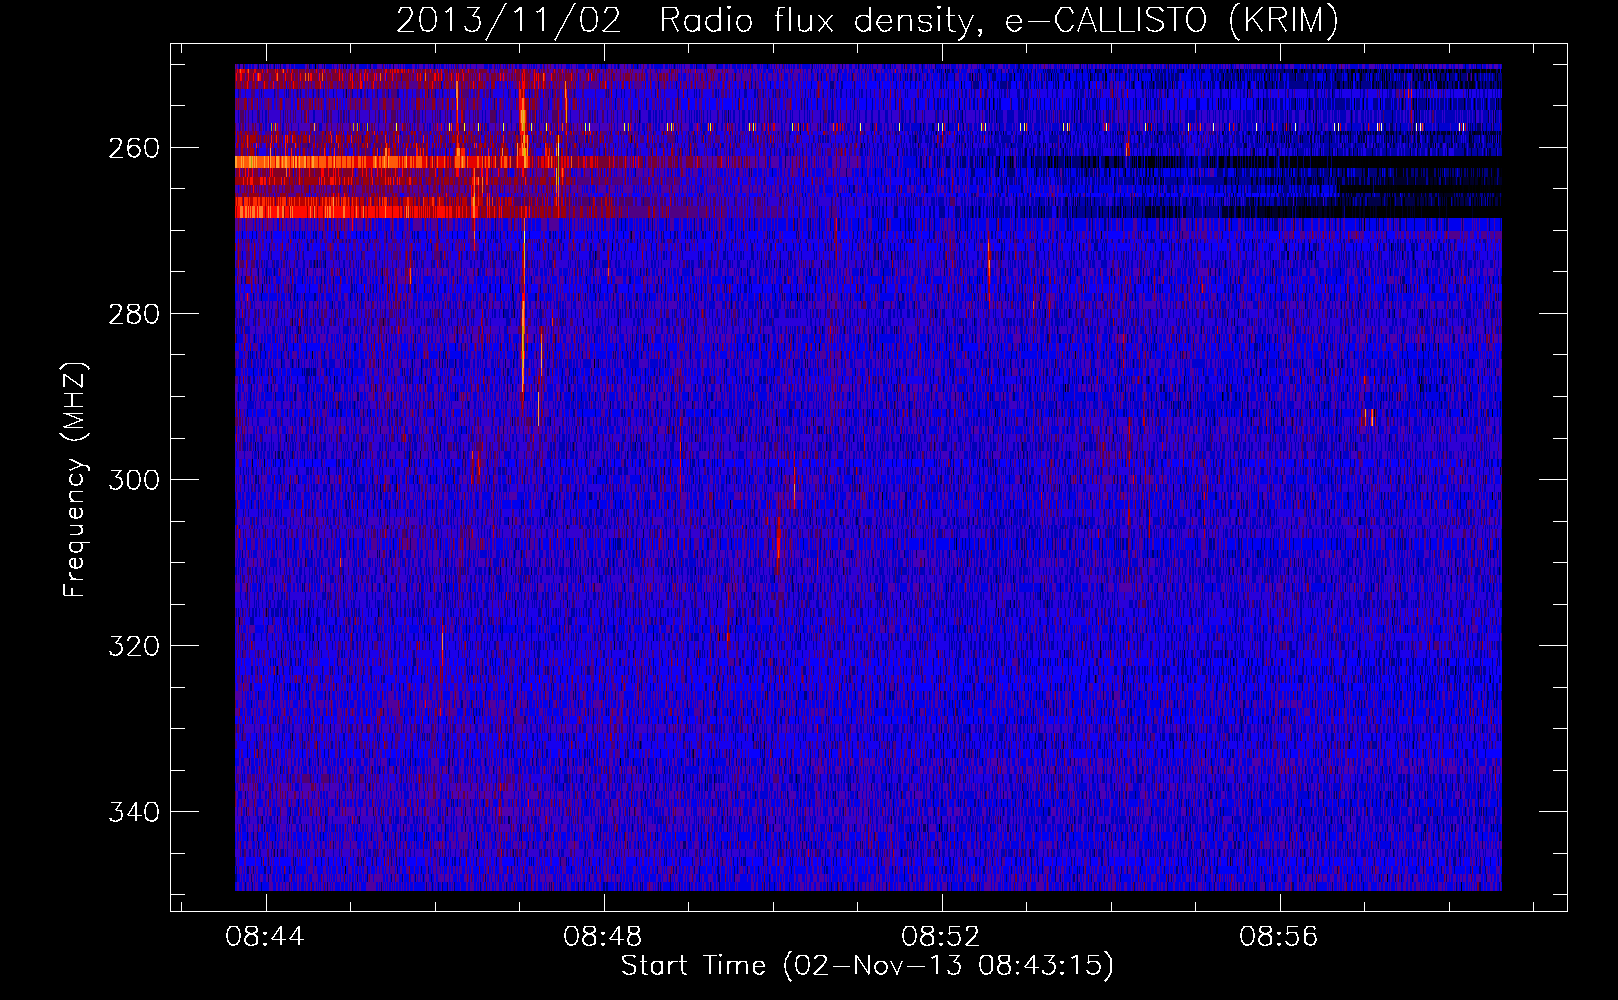Click the 320 frequency tick label
Image resolution: width=1618 pixels, height=1000 pixels.
click(x=133, y=646)
